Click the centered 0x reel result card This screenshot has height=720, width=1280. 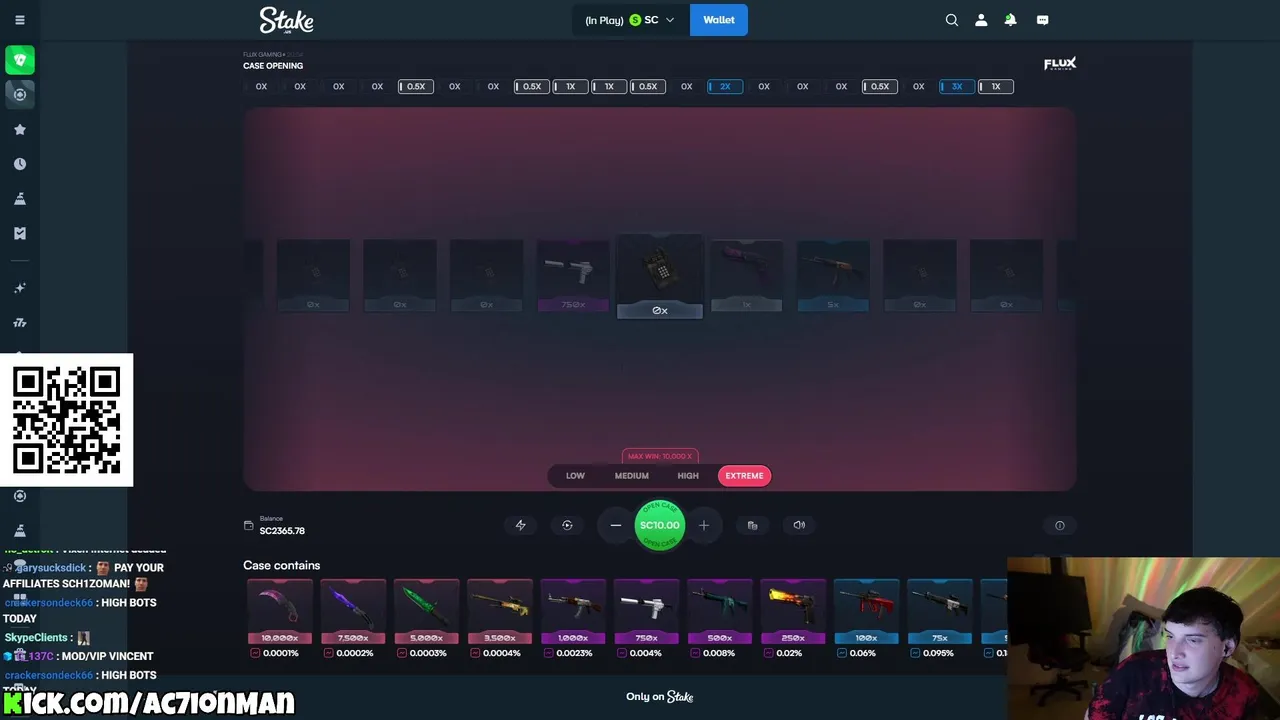(x=660, y=277)
